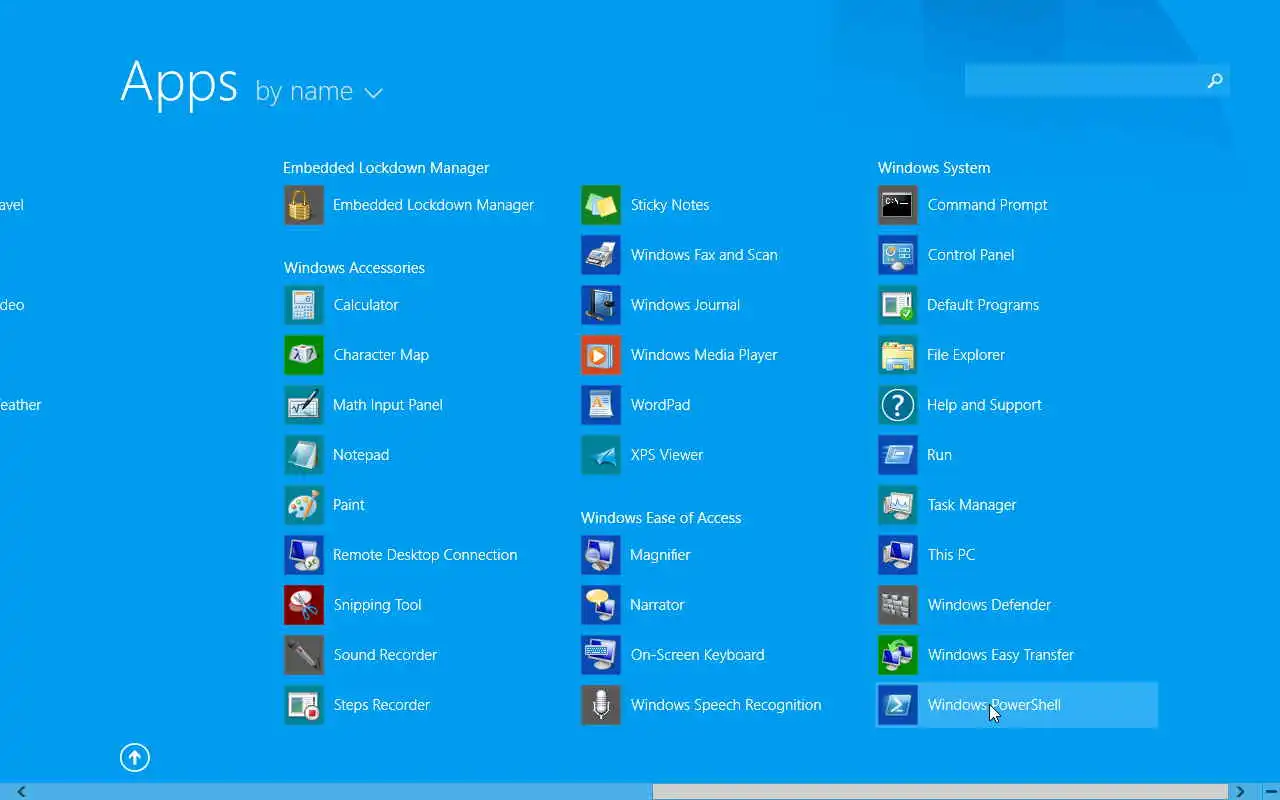
Task: Open the Narrator icon
Action: 601,605
